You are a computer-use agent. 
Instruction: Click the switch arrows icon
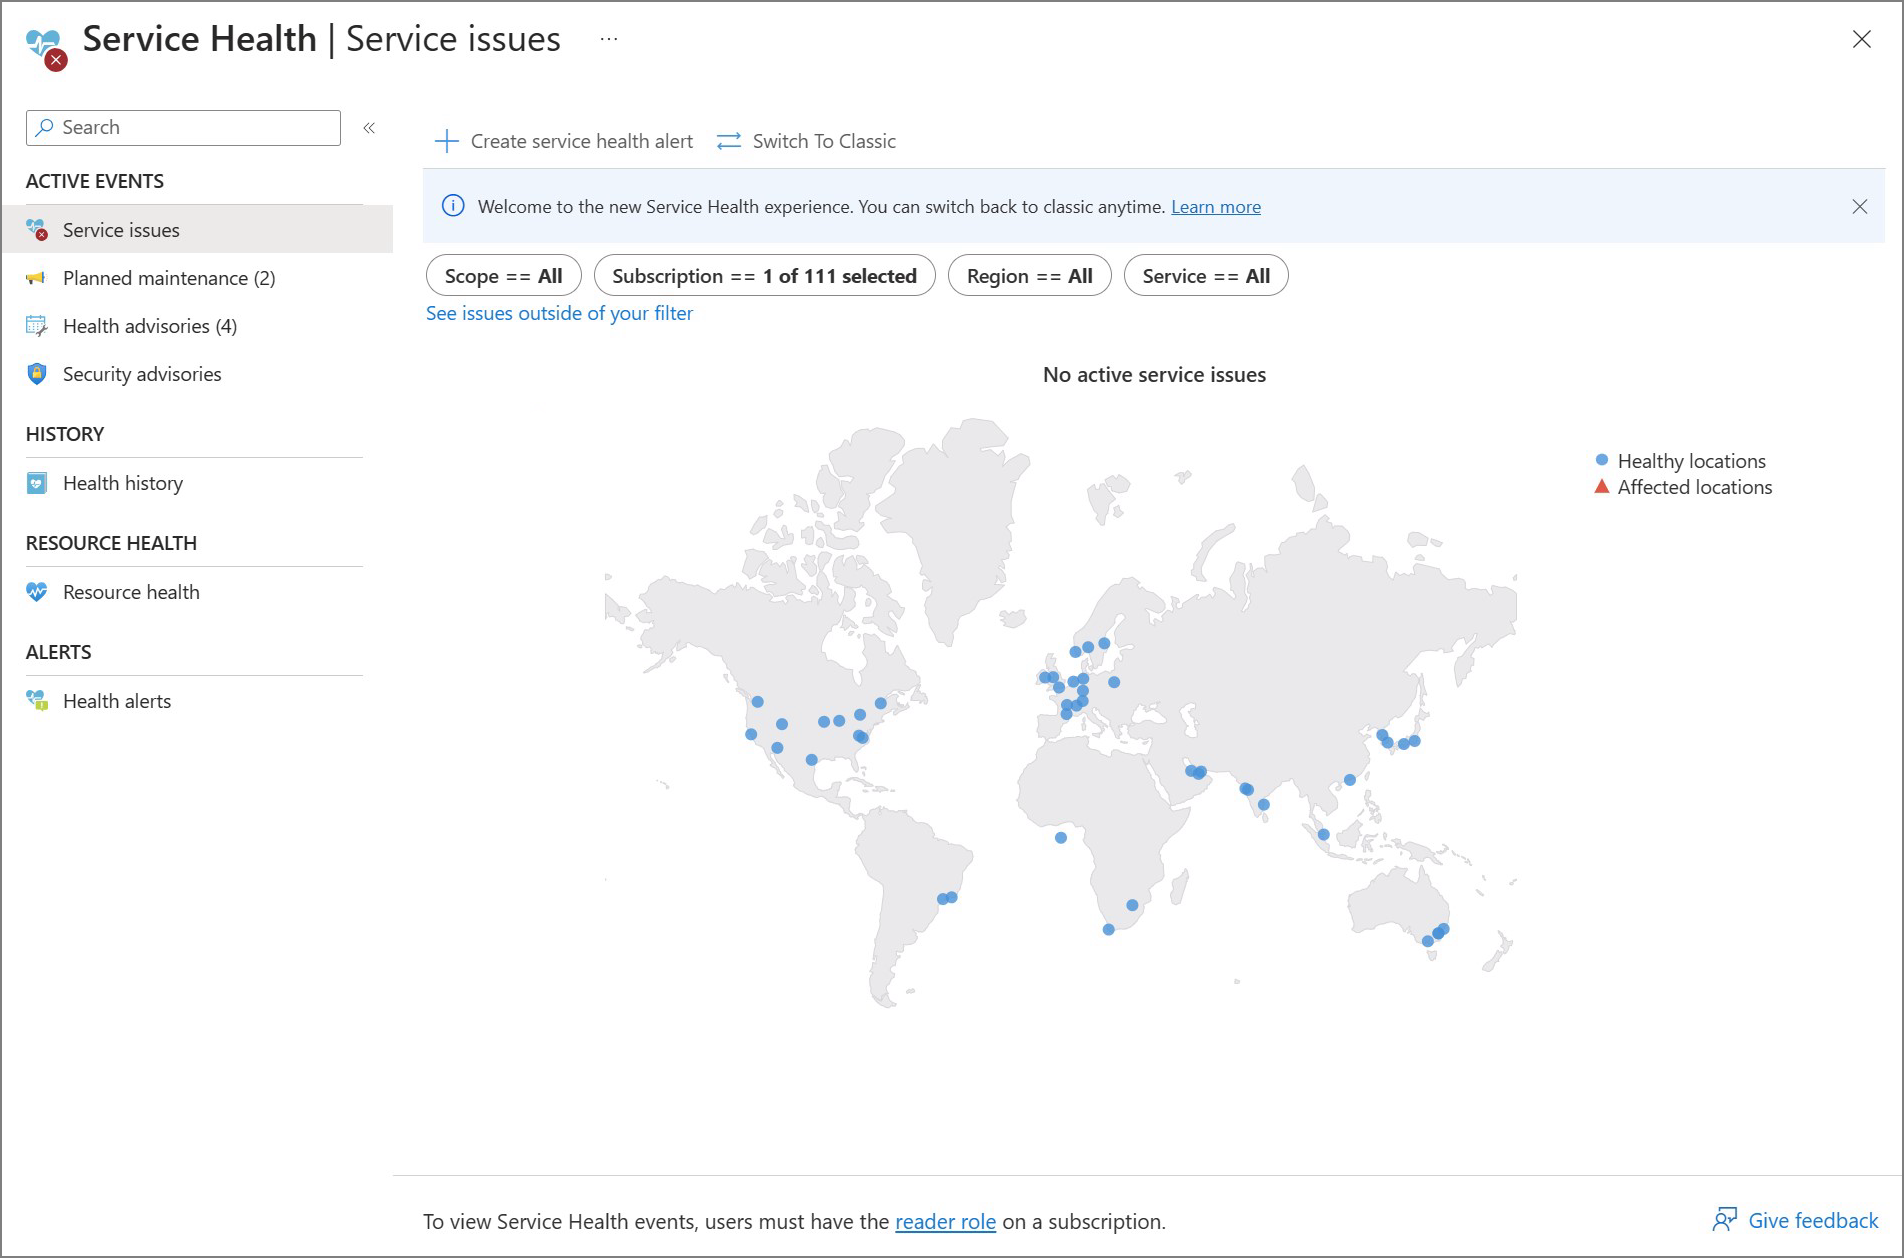(729, 141)
